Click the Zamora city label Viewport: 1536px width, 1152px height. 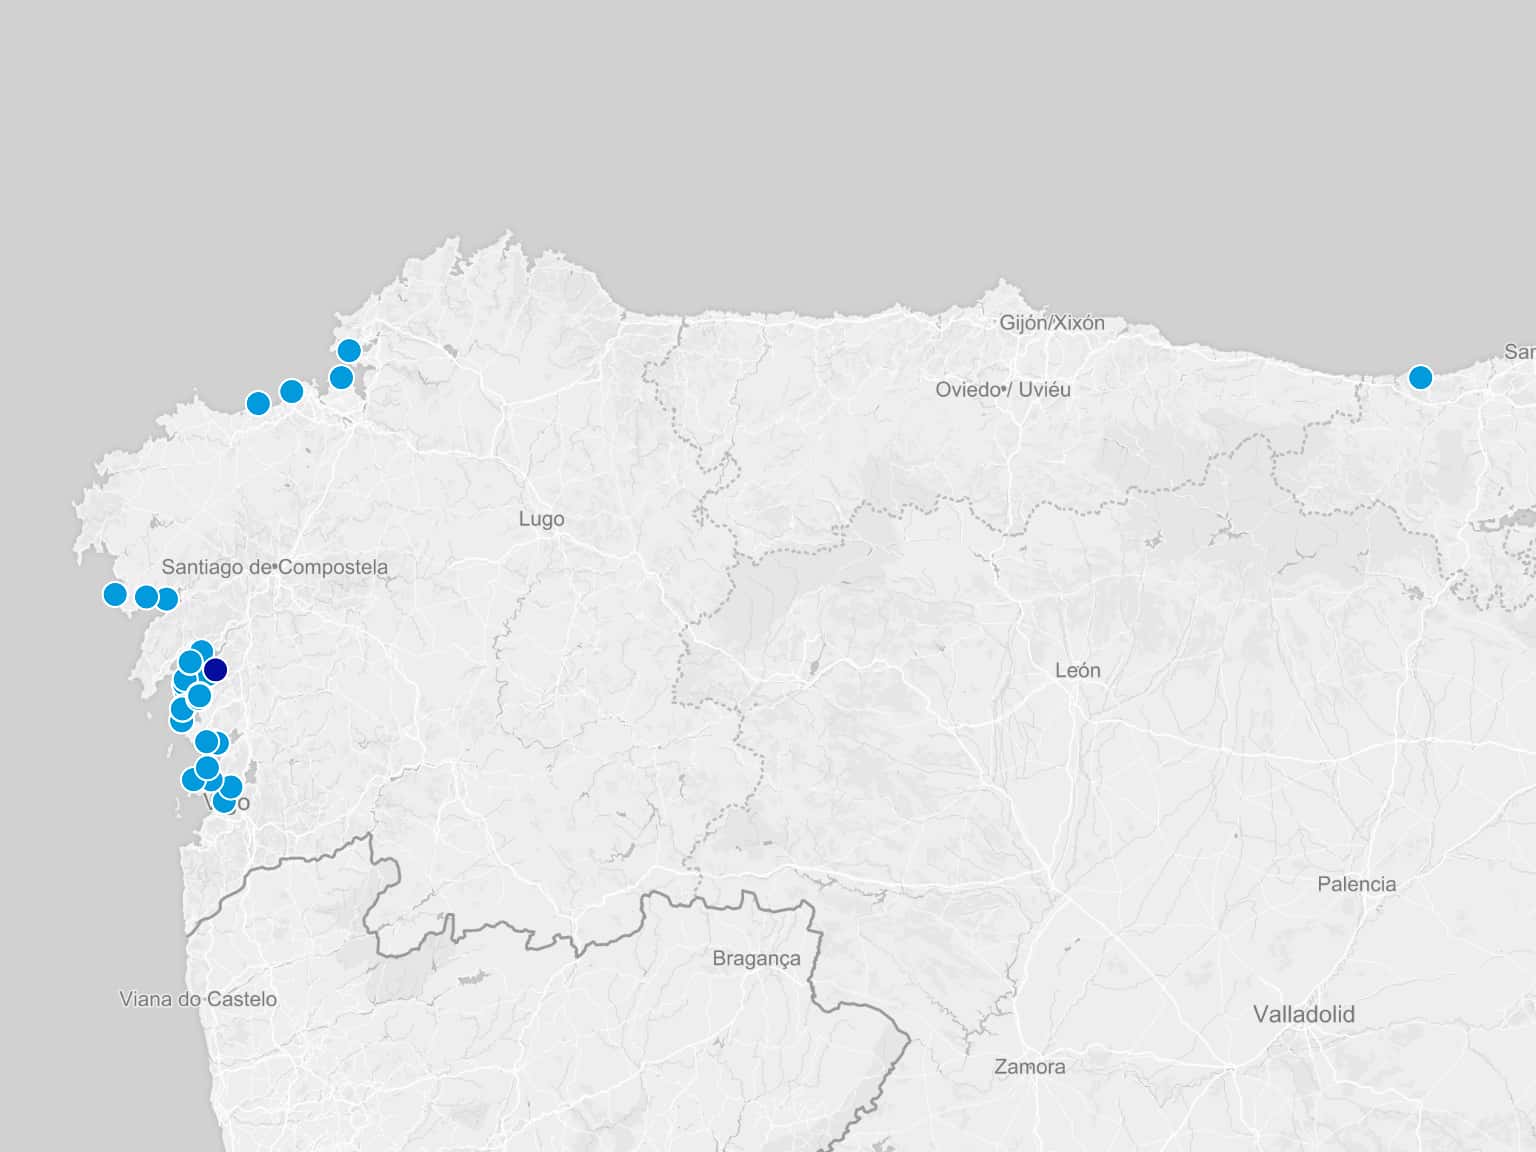tap(1029, 1067)
